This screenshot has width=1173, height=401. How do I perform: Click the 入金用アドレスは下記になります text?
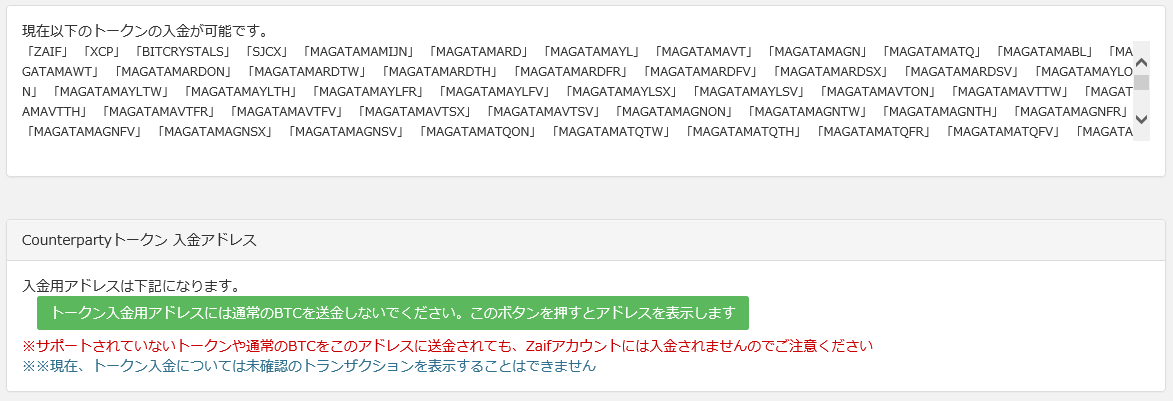[x=131, y=286]
